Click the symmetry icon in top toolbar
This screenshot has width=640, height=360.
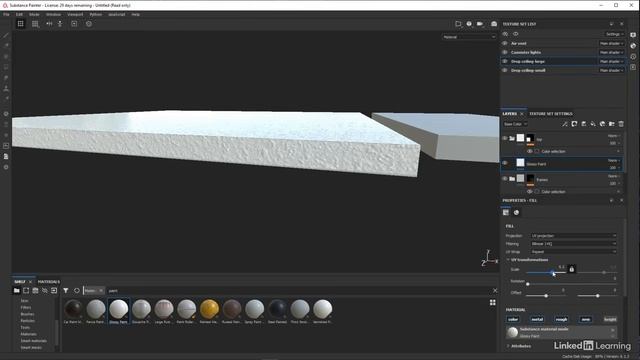click(49, 24)
